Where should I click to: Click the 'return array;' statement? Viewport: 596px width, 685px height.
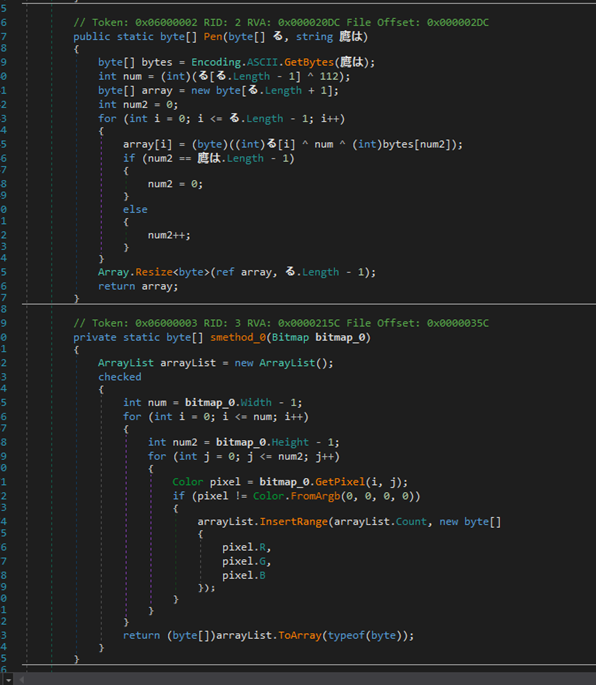[x=138, y=287]
